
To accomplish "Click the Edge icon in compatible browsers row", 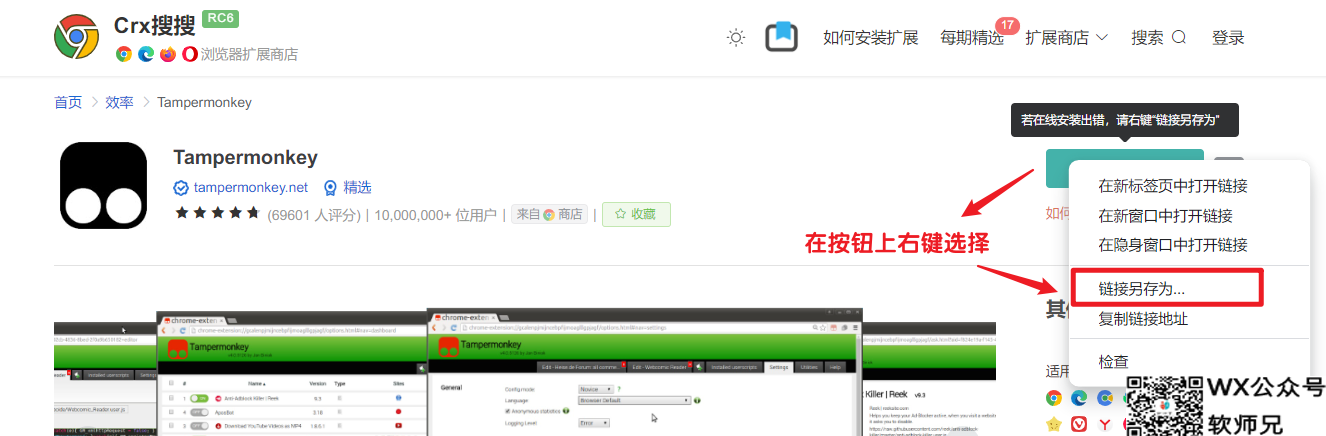I will pyautogui.click(x=1079, y=397).
